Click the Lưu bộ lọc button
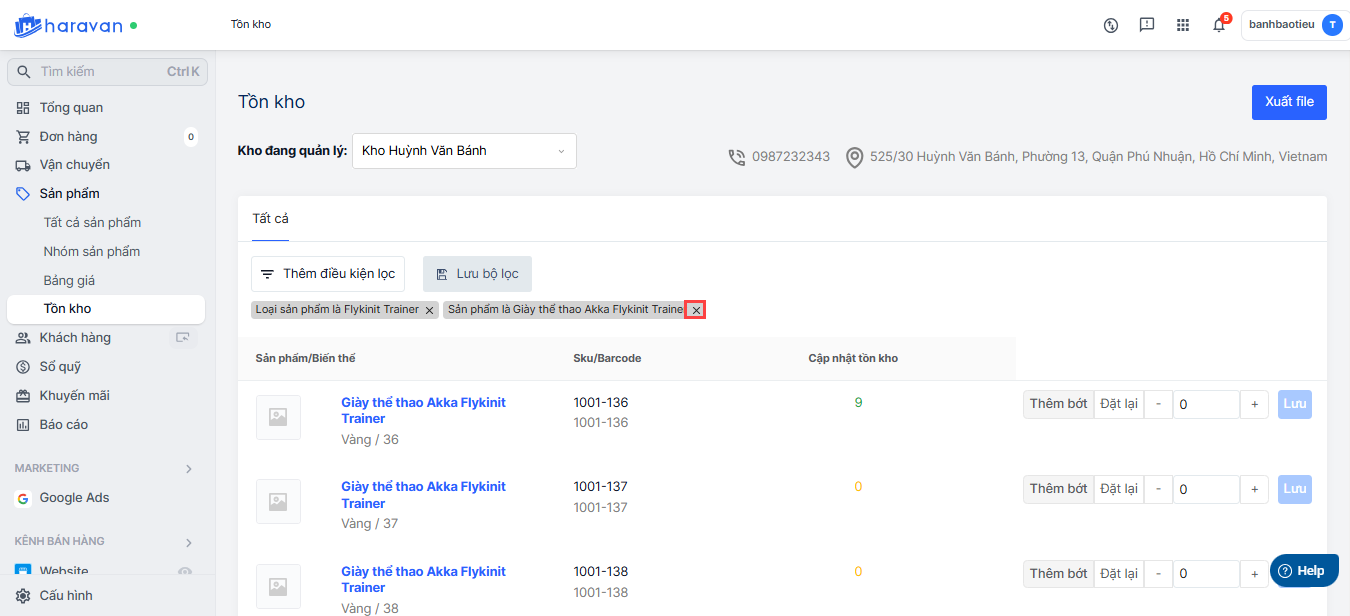 pos(477,274)
